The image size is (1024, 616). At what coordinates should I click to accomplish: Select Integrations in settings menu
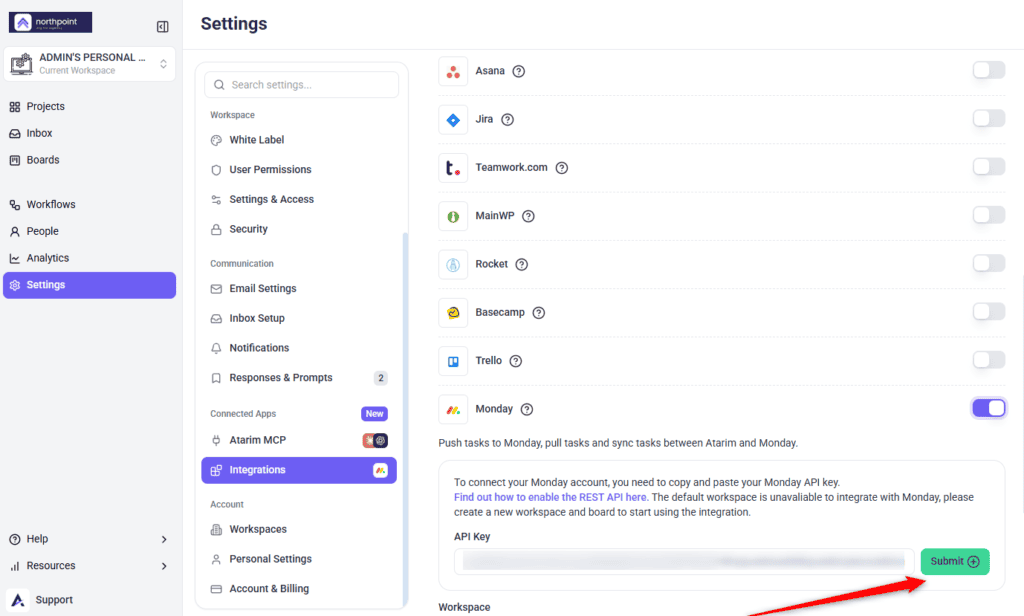coord(299,470)
